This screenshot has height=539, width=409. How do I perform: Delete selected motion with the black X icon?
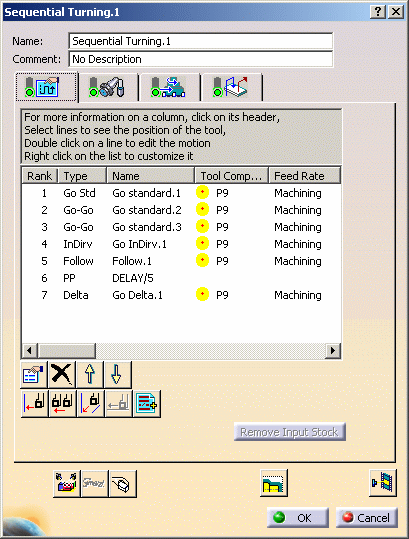point(62,374)
